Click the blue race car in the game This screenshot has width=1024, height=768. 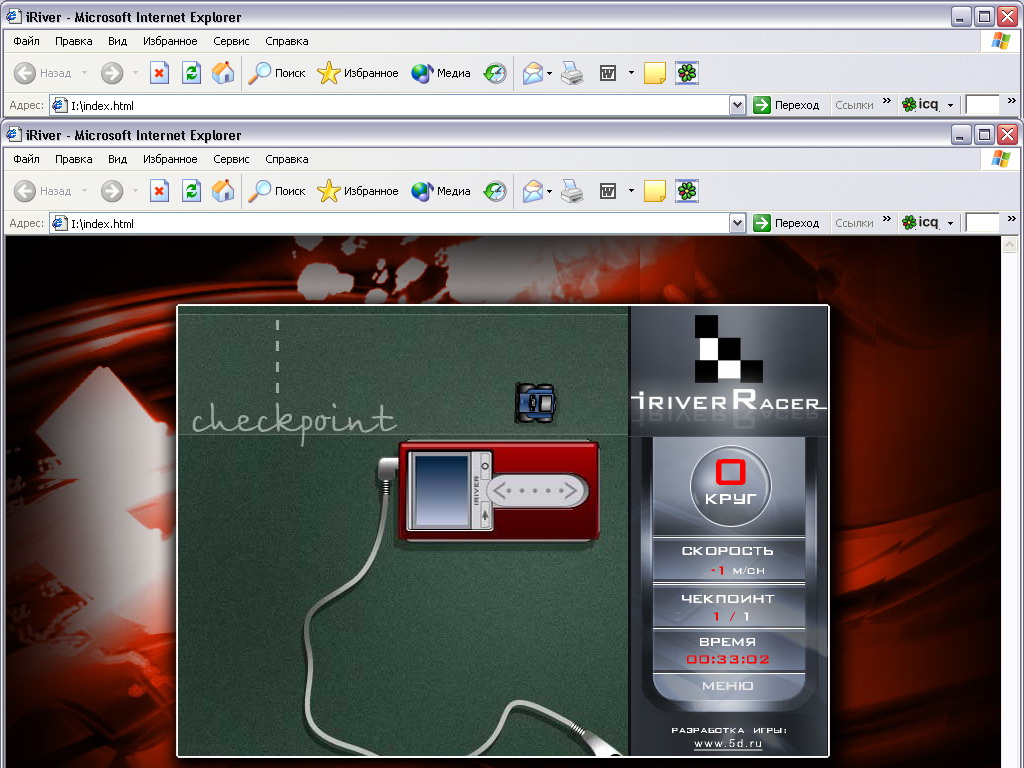coord(535,402)
